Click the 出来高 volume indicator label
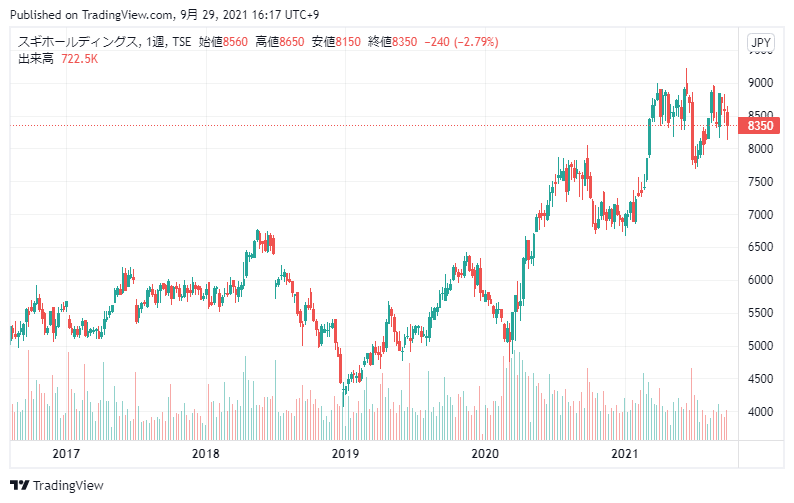This screenshot has height=503, width=794. (36, 59)
